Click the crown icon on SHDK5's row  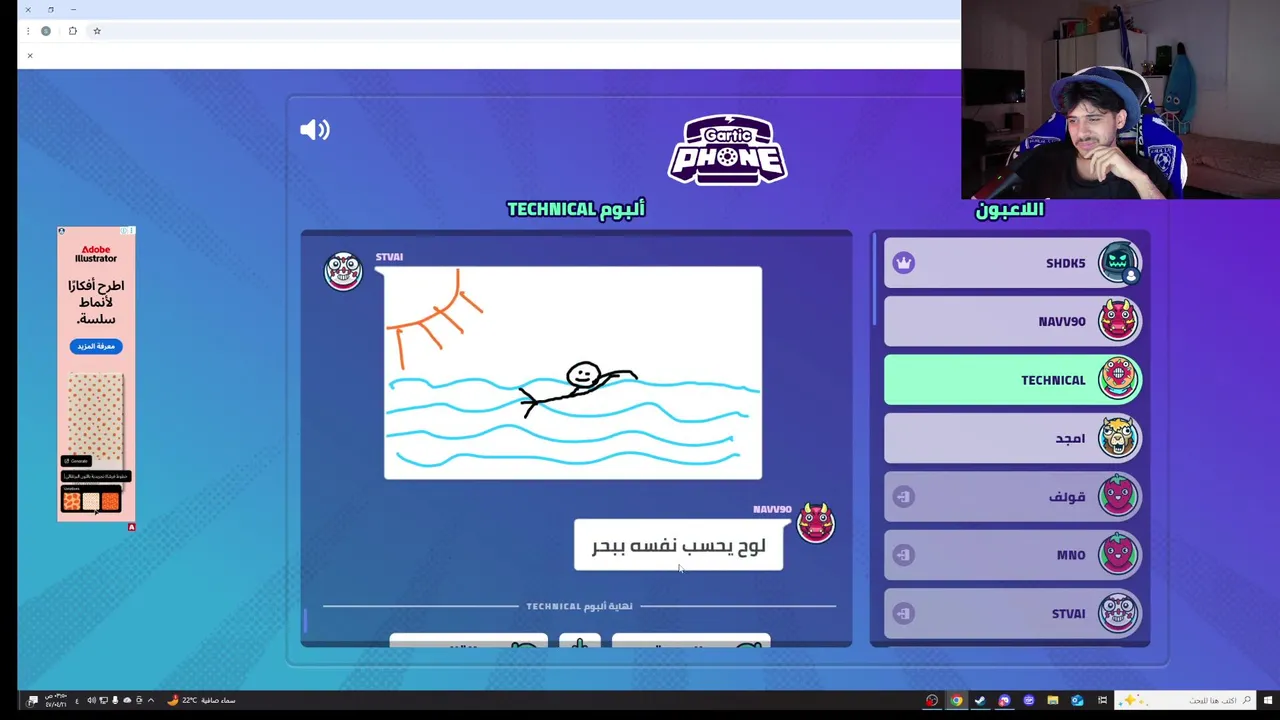click(904, 263)
